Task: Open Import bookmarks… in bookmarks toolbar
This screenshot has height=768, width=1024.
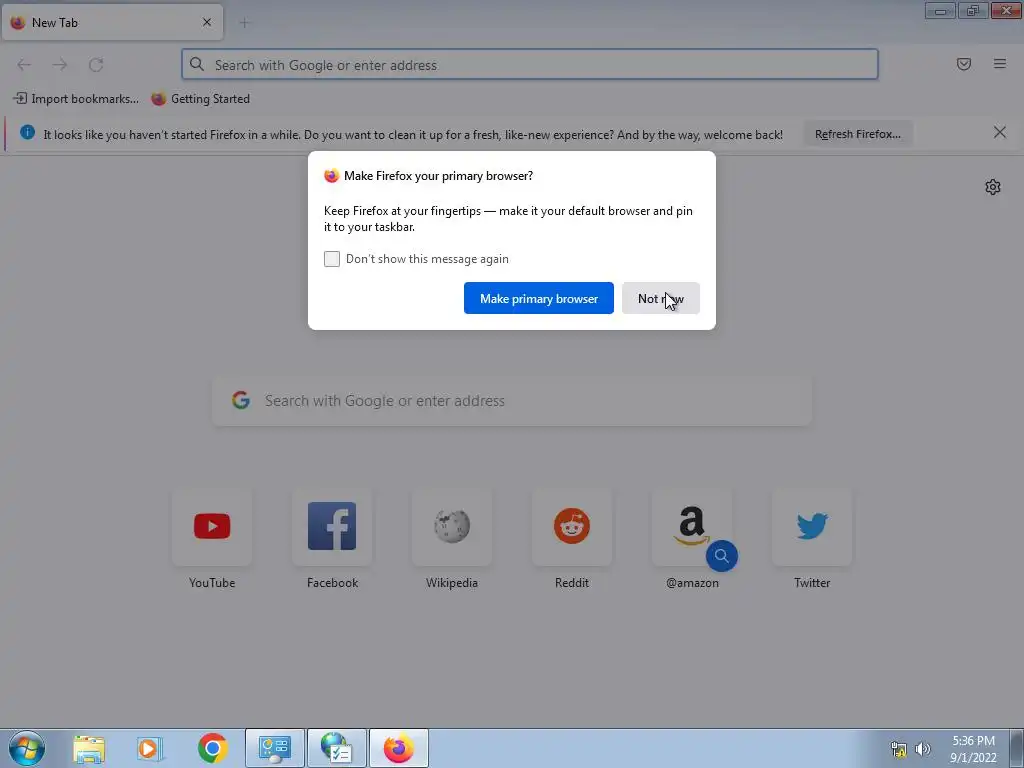Action: coord(76,99)
